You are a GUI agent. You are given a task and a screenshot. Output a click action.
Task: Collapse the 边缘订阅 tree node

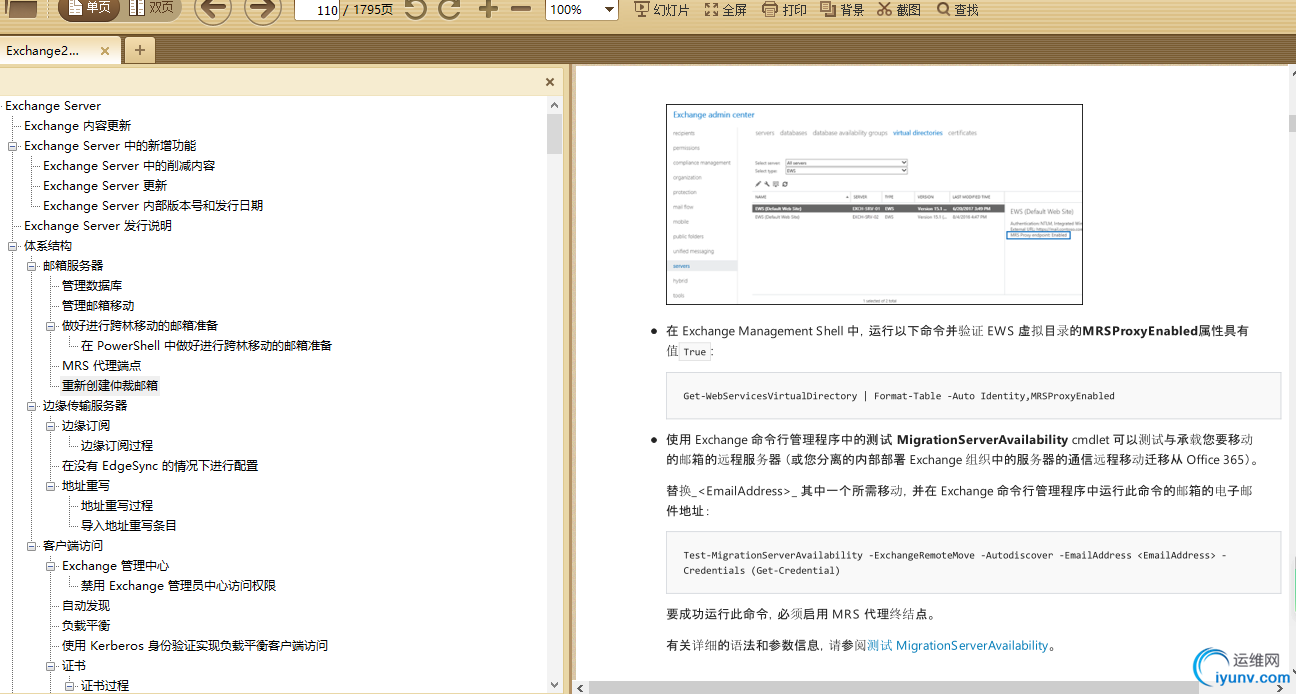(51, 426)
